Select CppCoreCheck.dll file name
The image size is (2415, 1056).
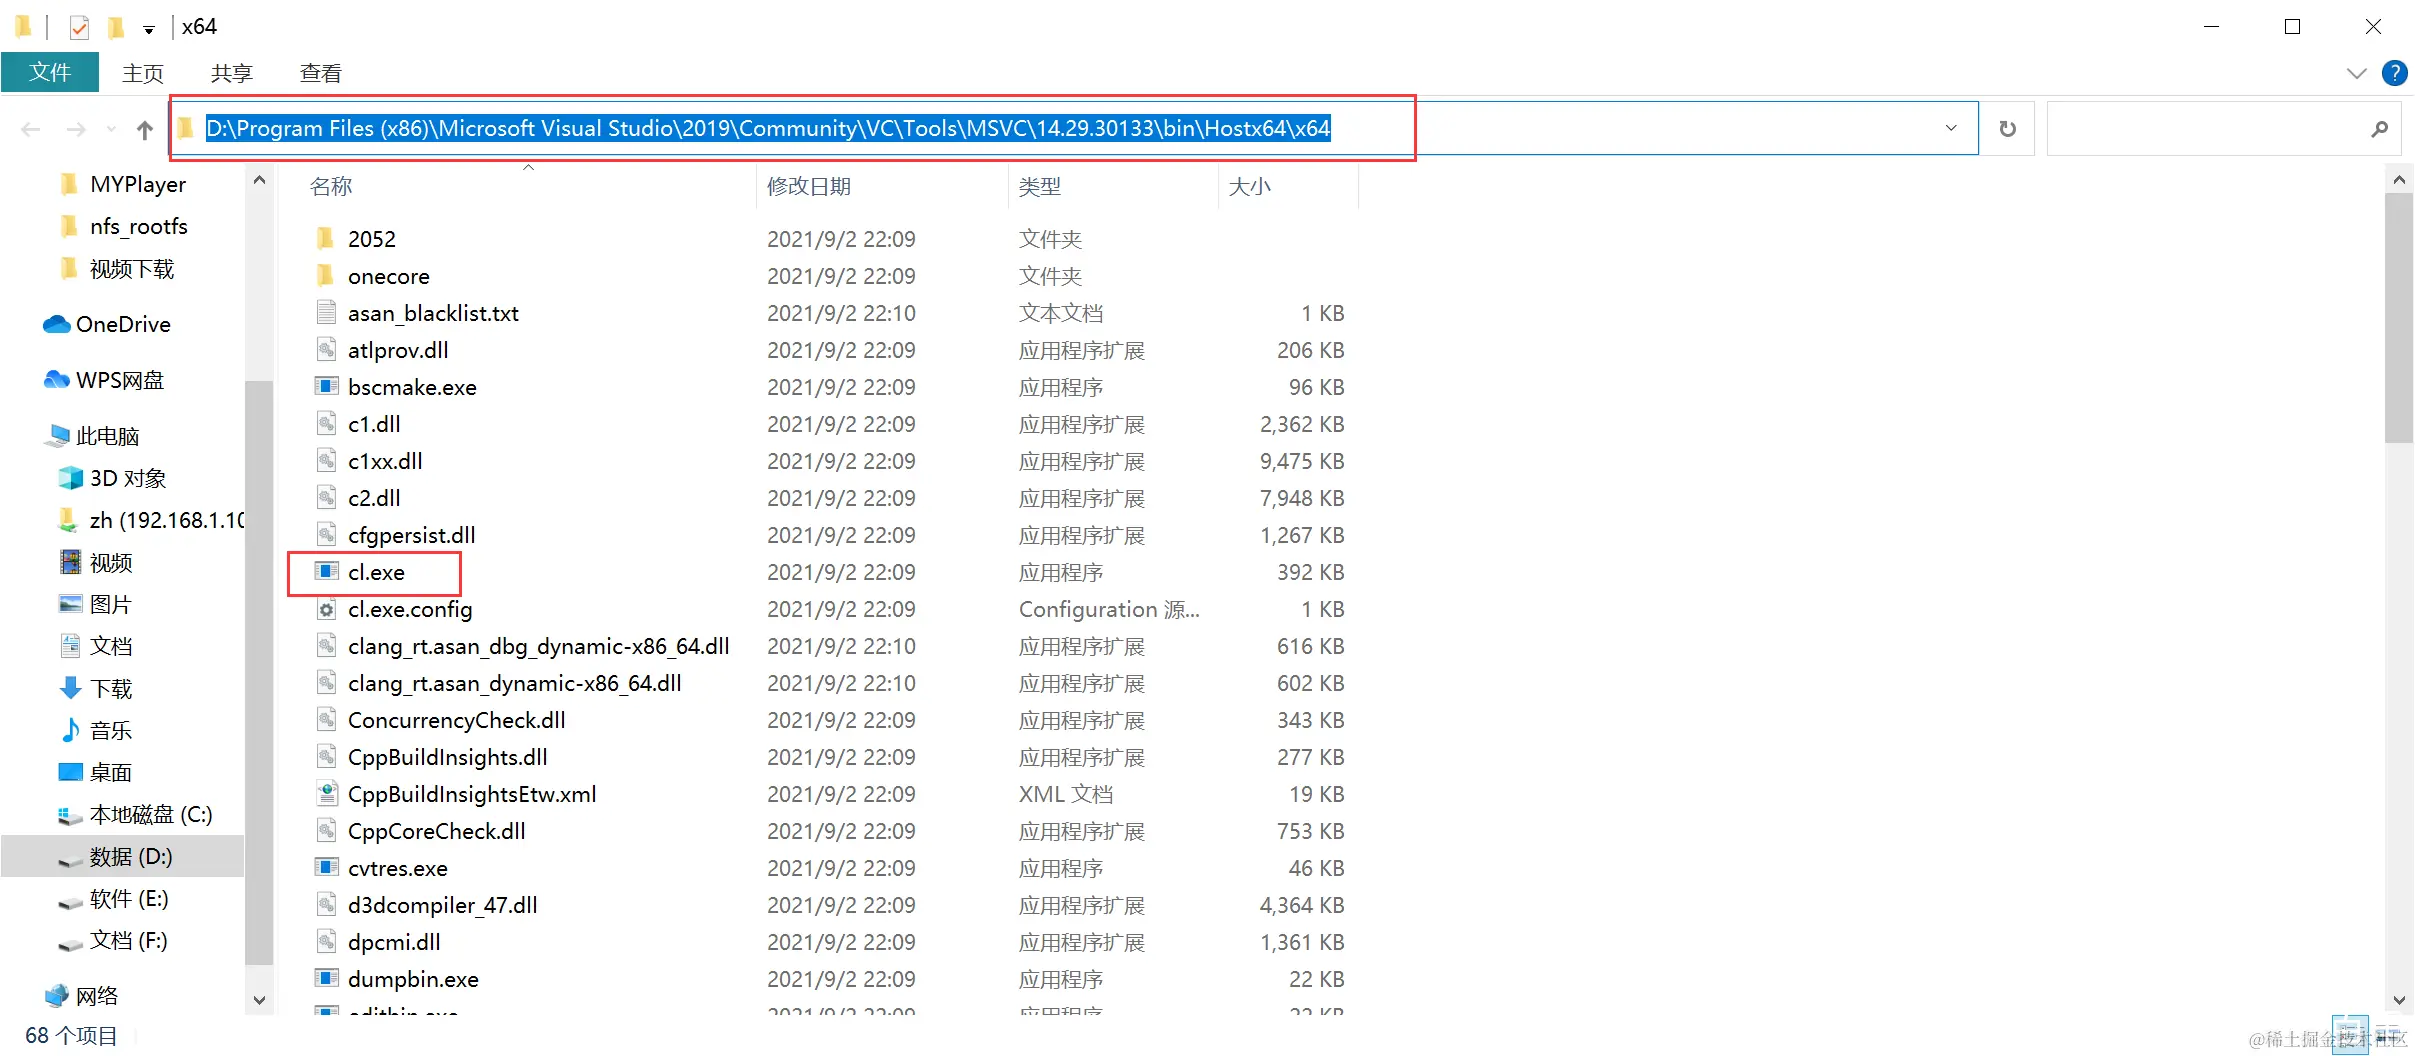coord(437,831)
